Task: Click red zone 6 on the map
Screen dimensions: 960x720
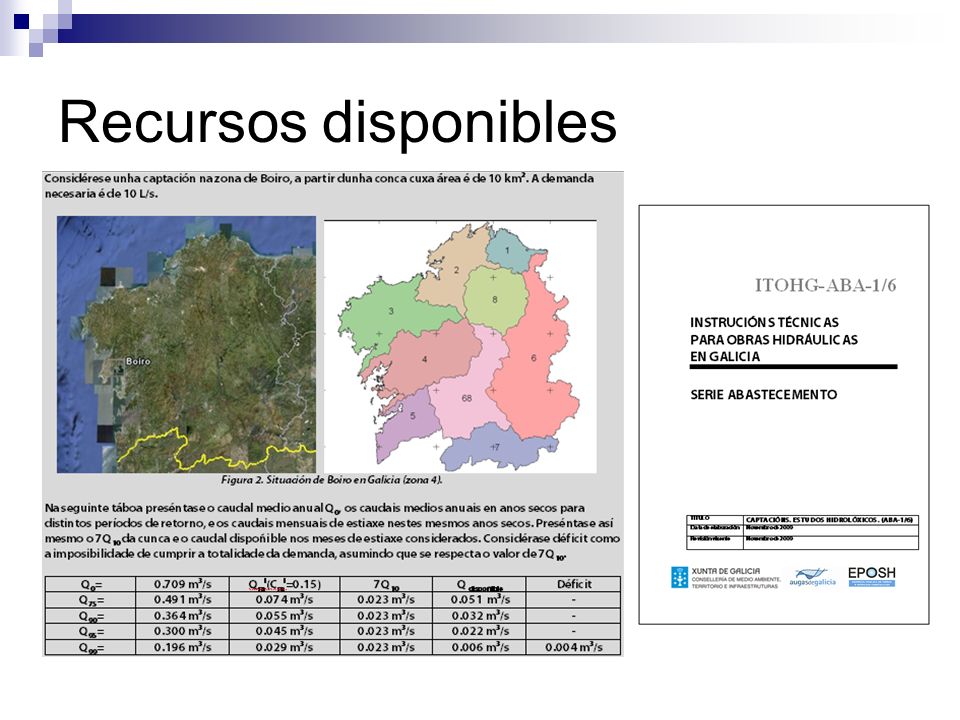Action: click(533, 358)
